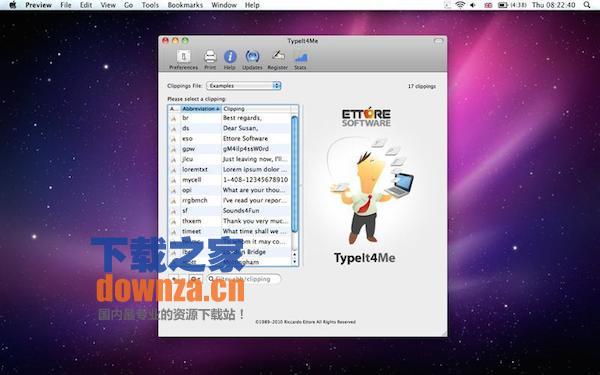Click the input source flag icon
The width and height of the screenshot is (600, 375).
point(488,5)
